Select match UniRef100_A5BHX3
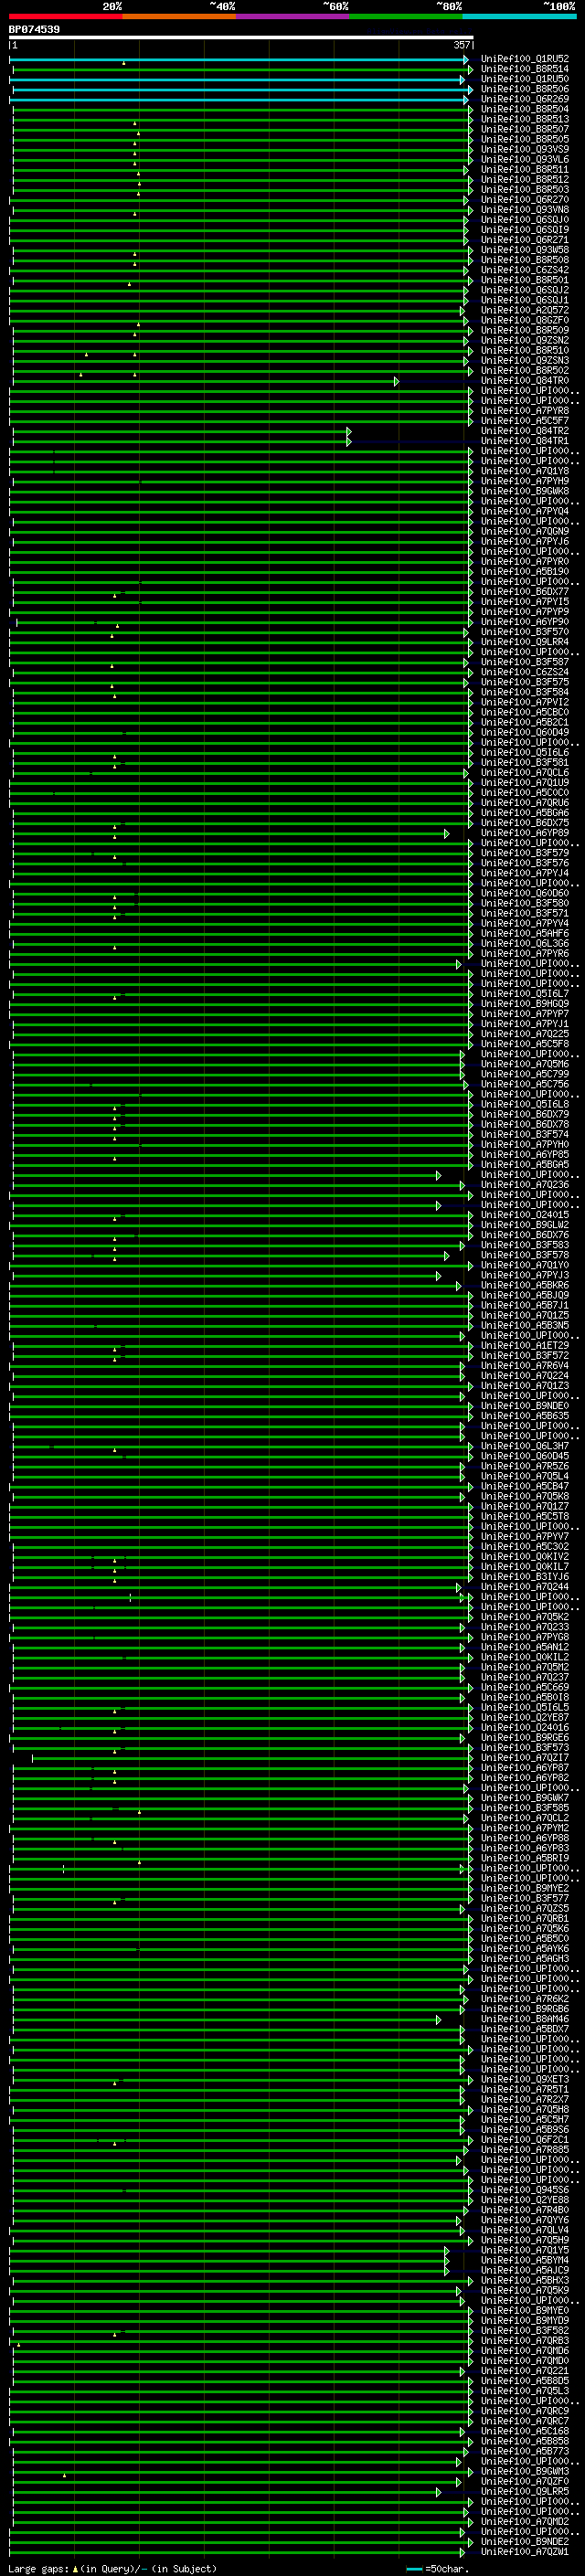This screenshot has width=585, height=2576. pos(525,2280)
